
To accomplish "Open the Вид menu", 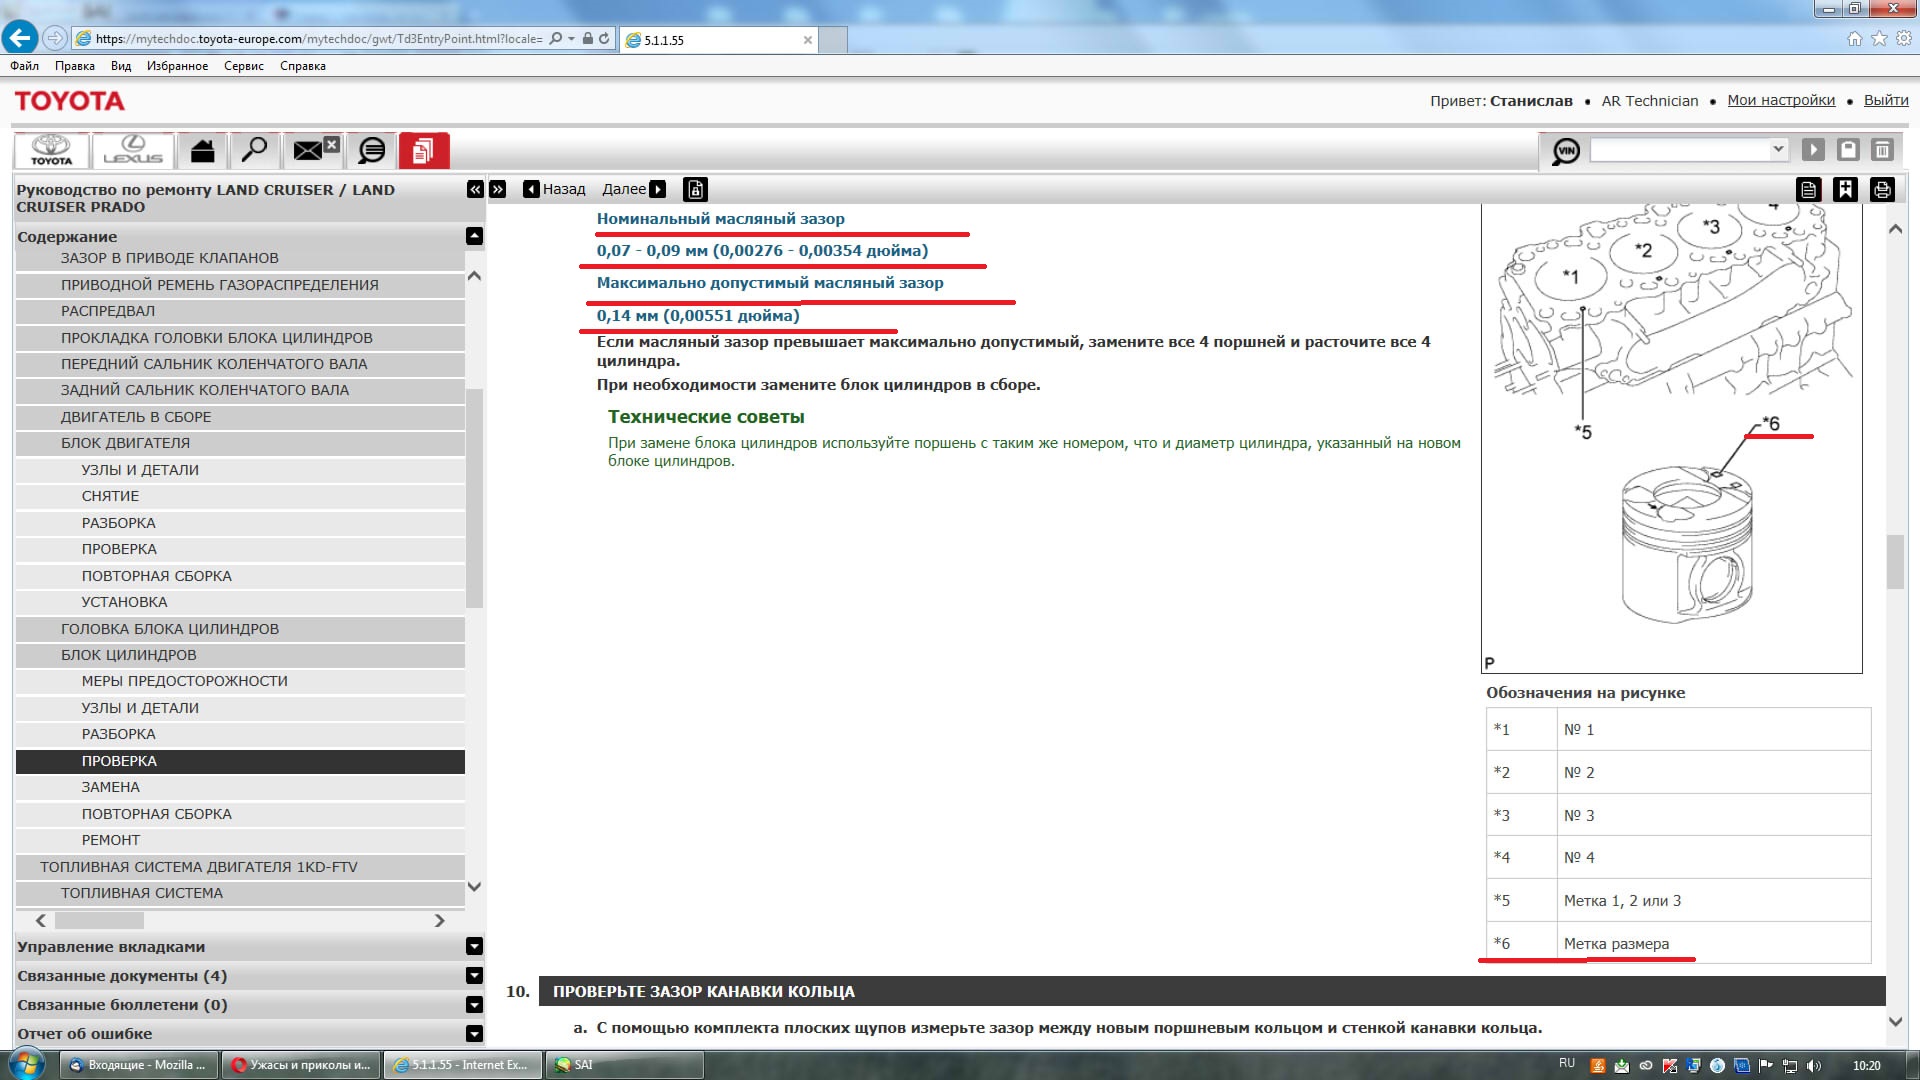I will 121,66.
